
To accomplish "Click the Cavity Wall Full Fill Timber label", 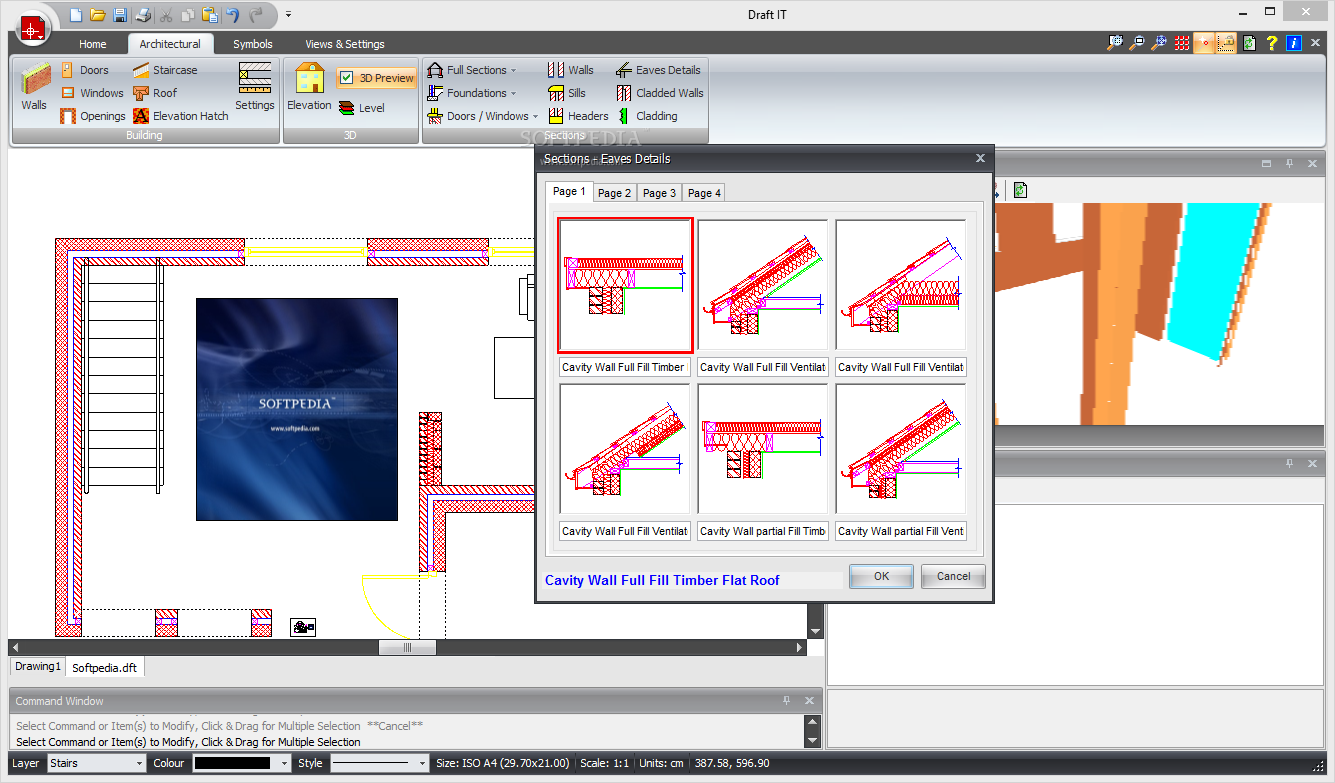I will [x=624, y=367].
